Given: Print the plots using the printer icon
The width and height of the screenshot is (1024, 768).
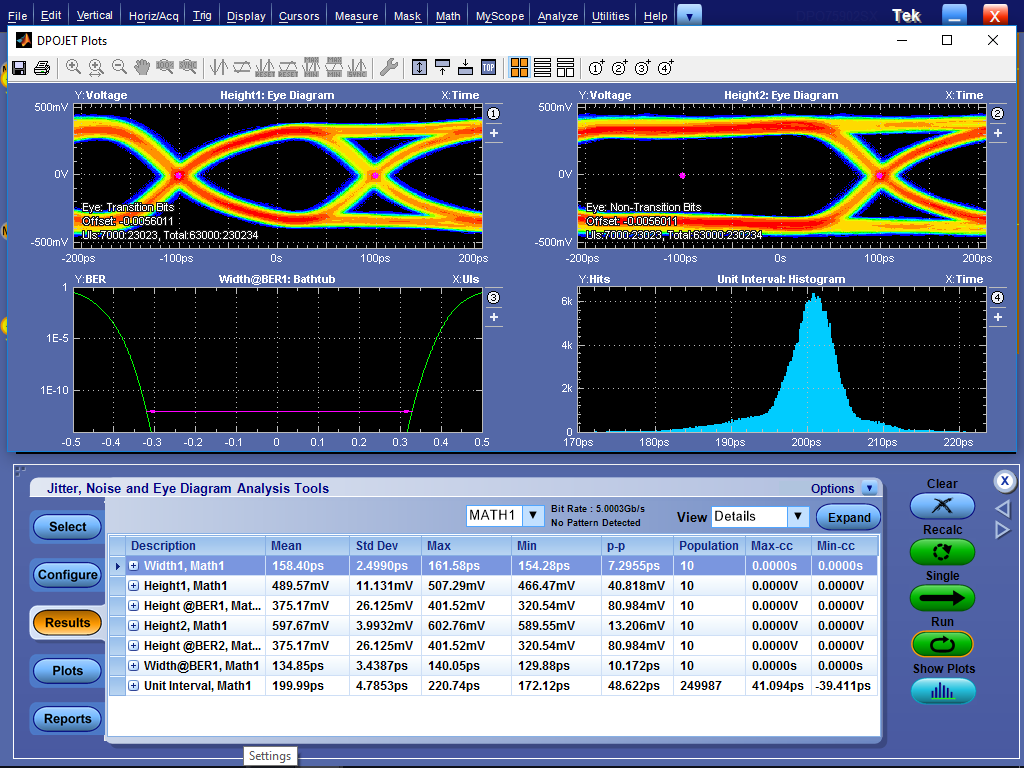Looking at the screenshot, I should pyautogui.click(x=42, y=67).
